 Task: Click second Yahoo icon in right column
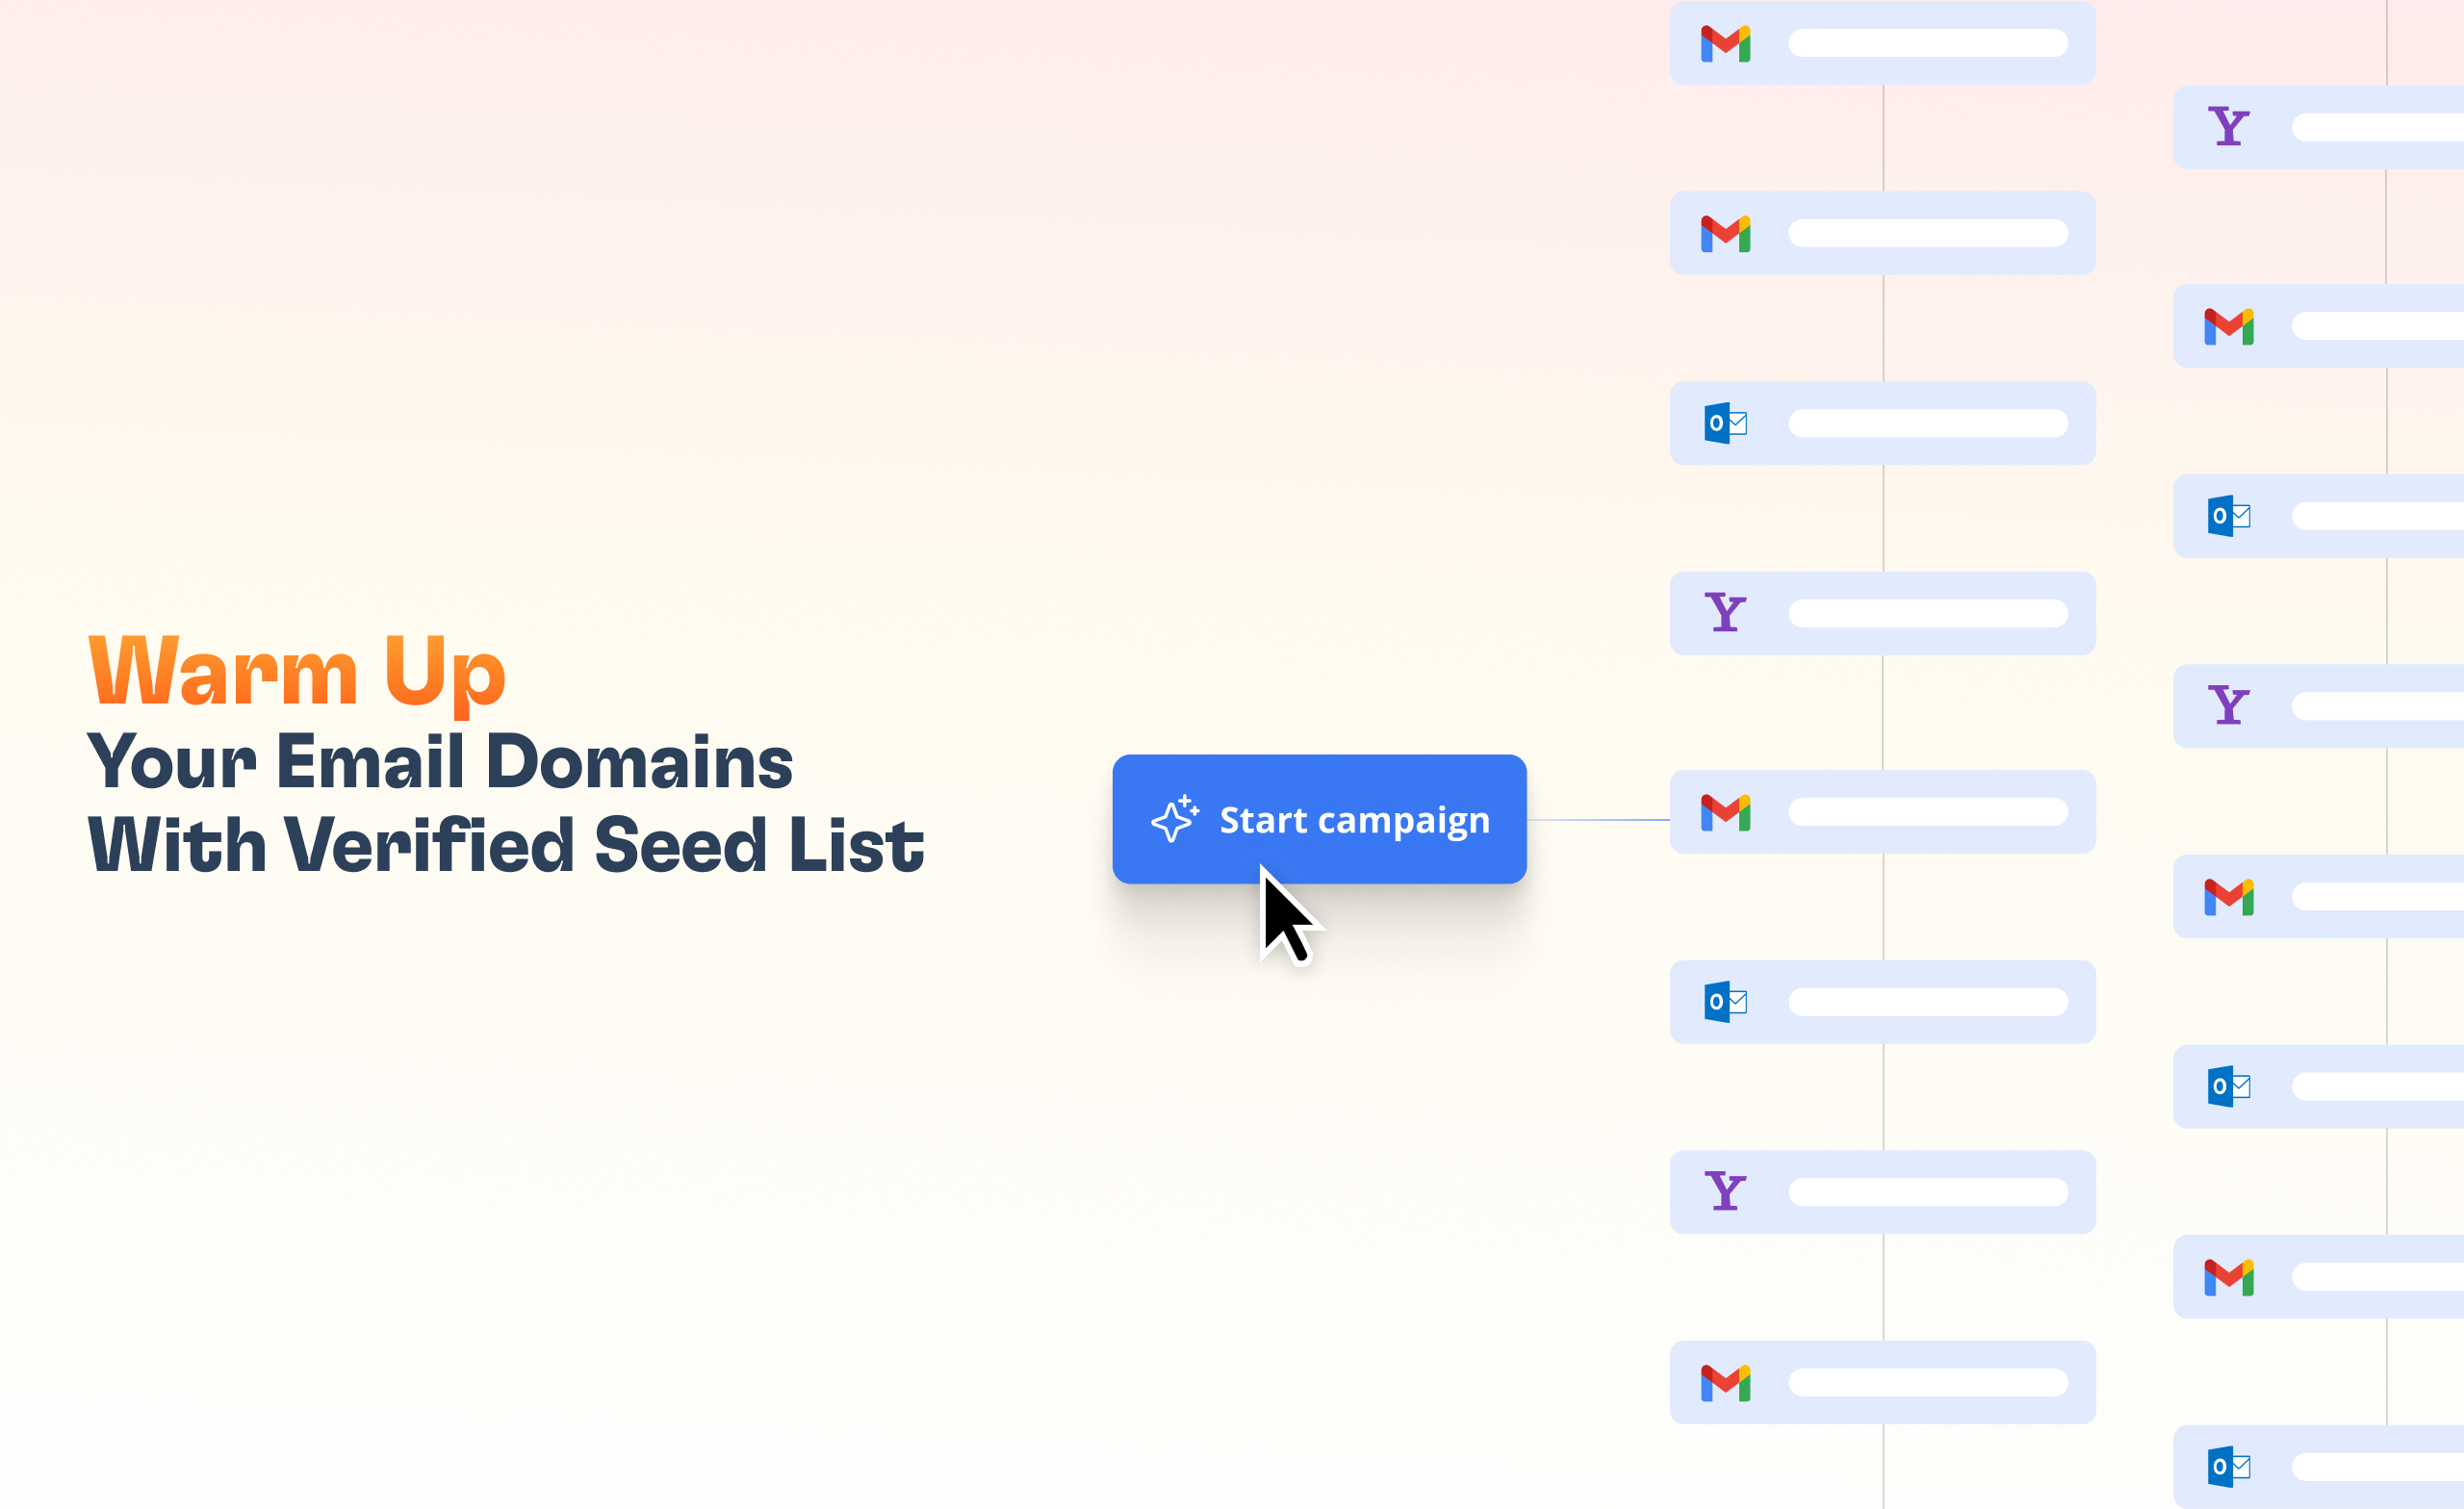click(x=2228, y=706)
